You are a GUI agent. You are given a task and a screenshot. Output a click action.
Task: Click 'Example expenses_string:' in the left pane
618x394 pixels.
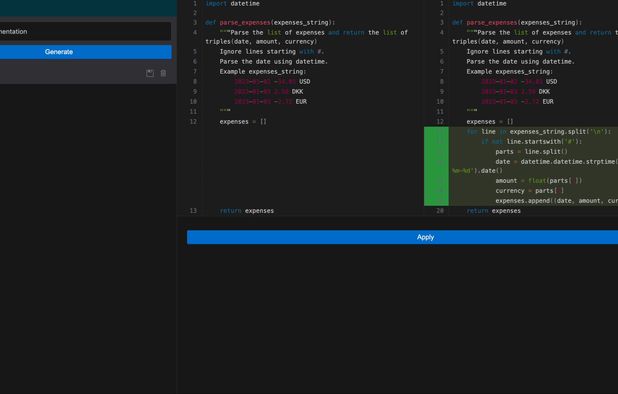pos(263,72)
